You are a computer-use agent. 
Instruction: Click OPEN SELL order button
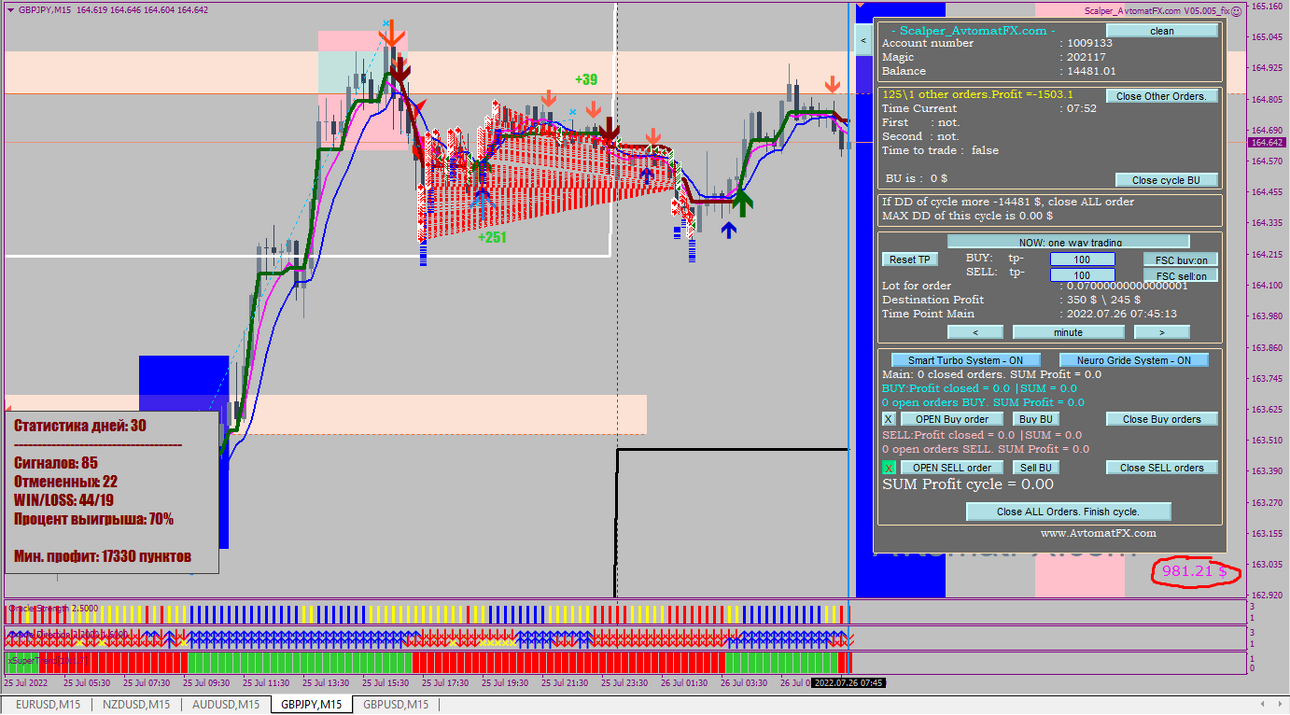coord(951,467)
